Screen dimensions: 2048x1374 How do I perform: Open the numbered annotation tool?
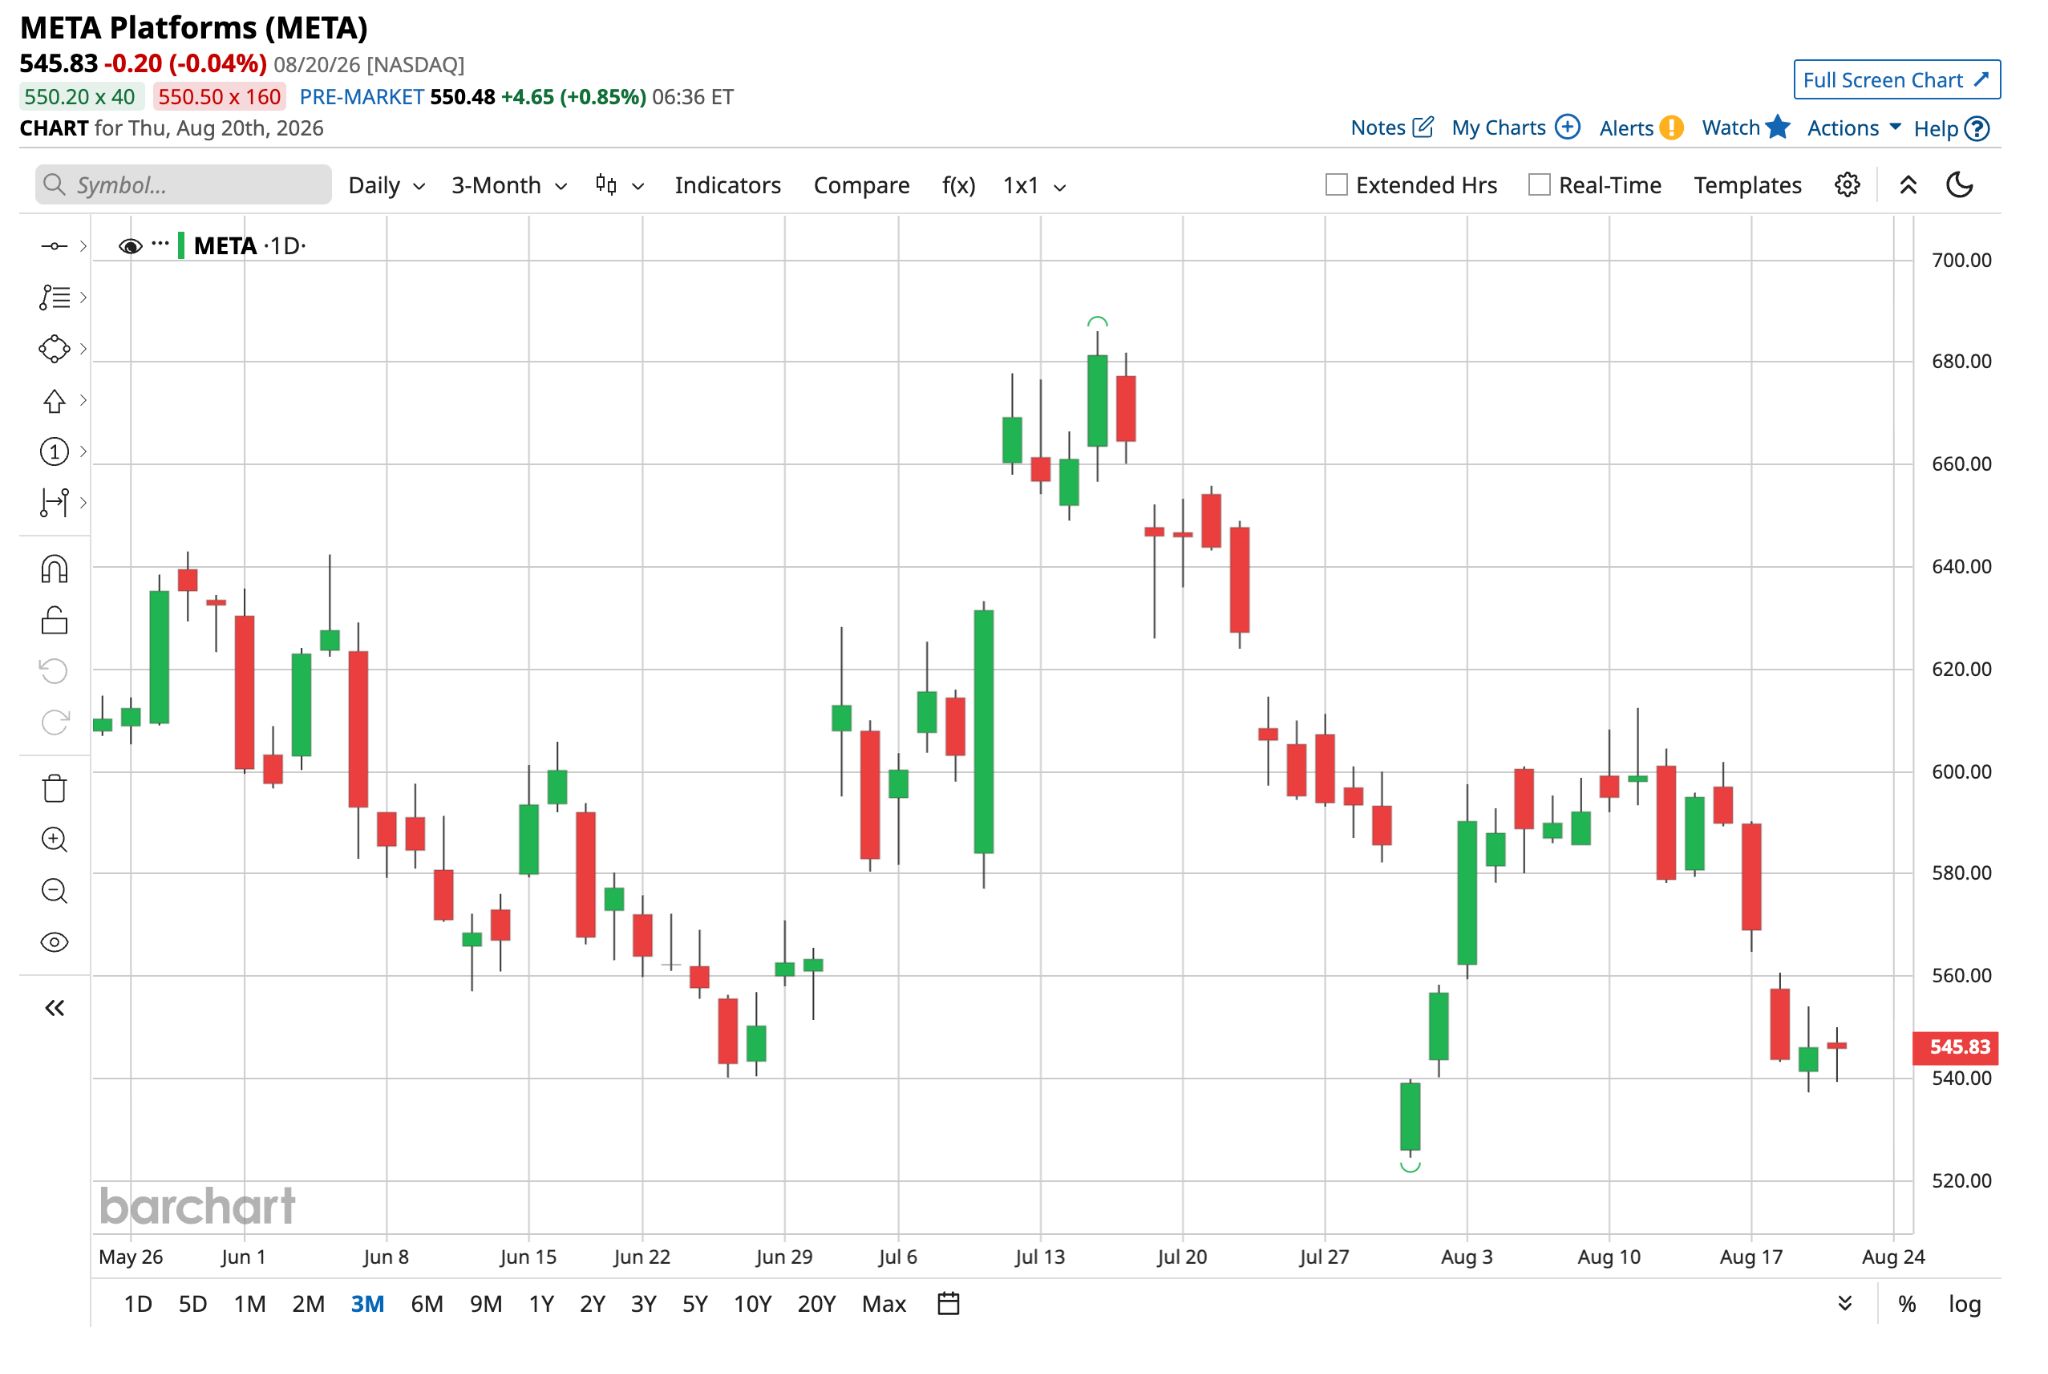click(54, 452)
